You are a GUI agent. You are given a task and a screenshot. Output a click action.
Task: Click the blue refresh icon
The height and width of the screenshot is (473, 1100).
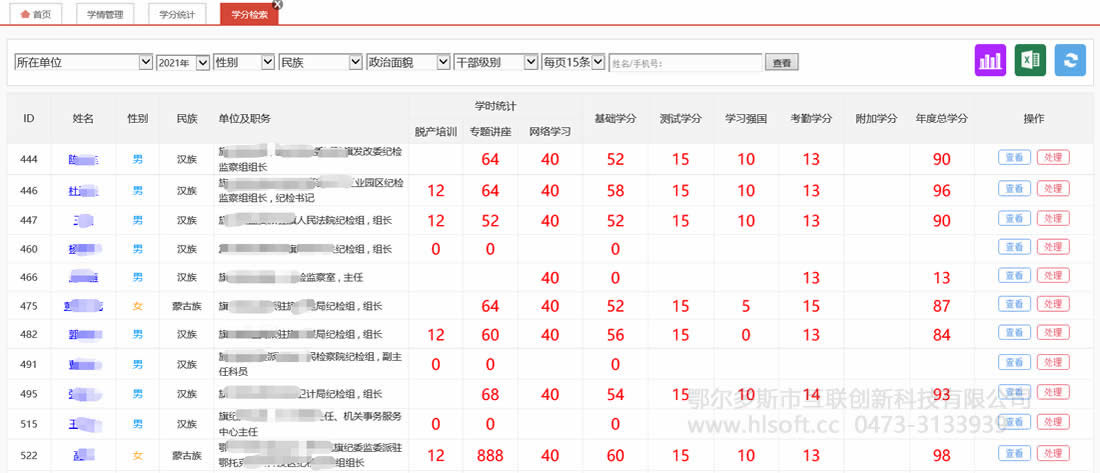tap(1070, 60)
